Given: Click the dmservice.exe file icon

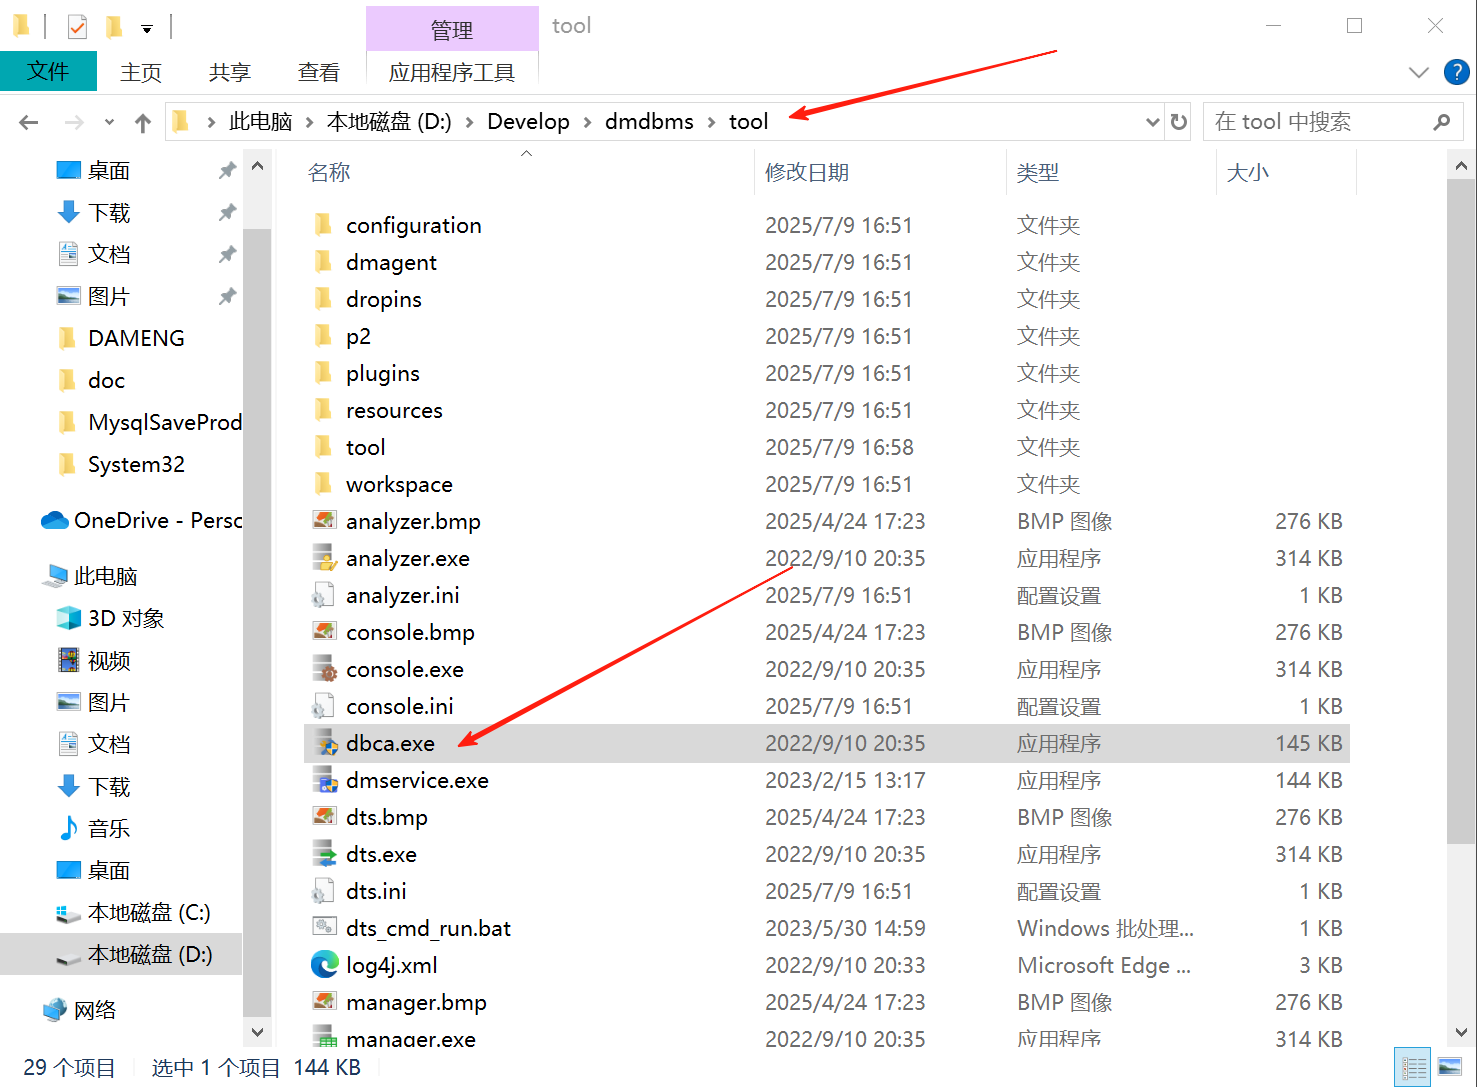Looking at the screenshot, I should click(325, 780).
